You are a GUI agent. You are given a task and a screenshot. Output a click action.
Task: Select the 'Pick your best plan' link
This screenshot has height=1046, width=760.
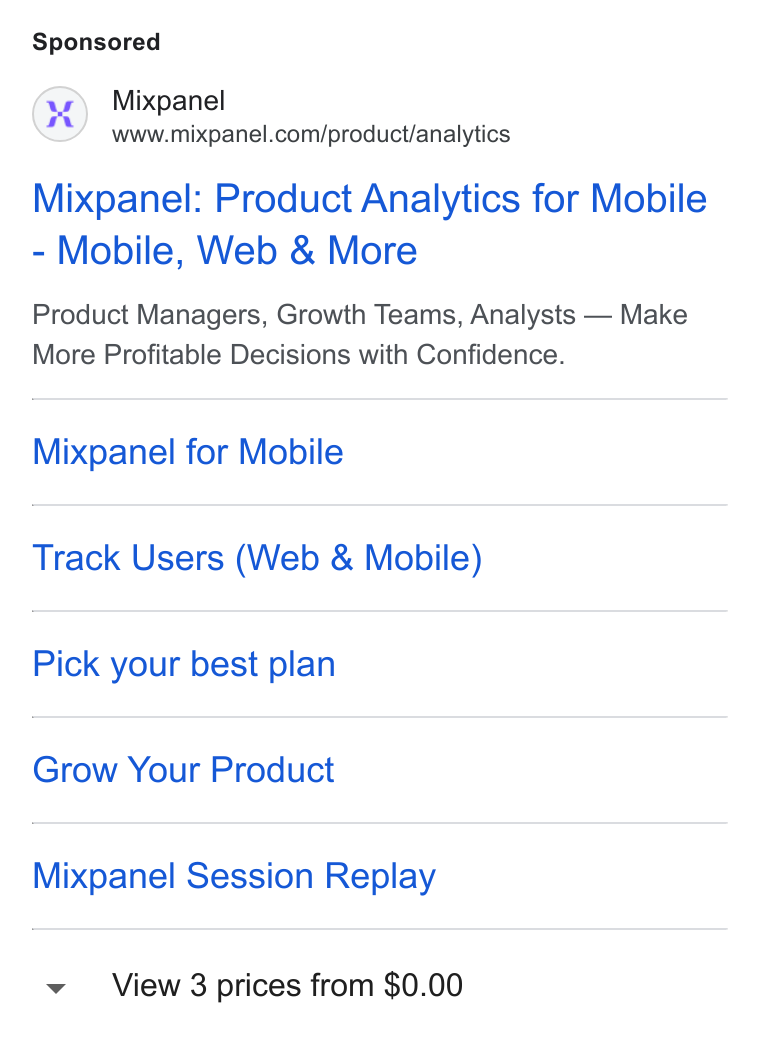point(183,664)
